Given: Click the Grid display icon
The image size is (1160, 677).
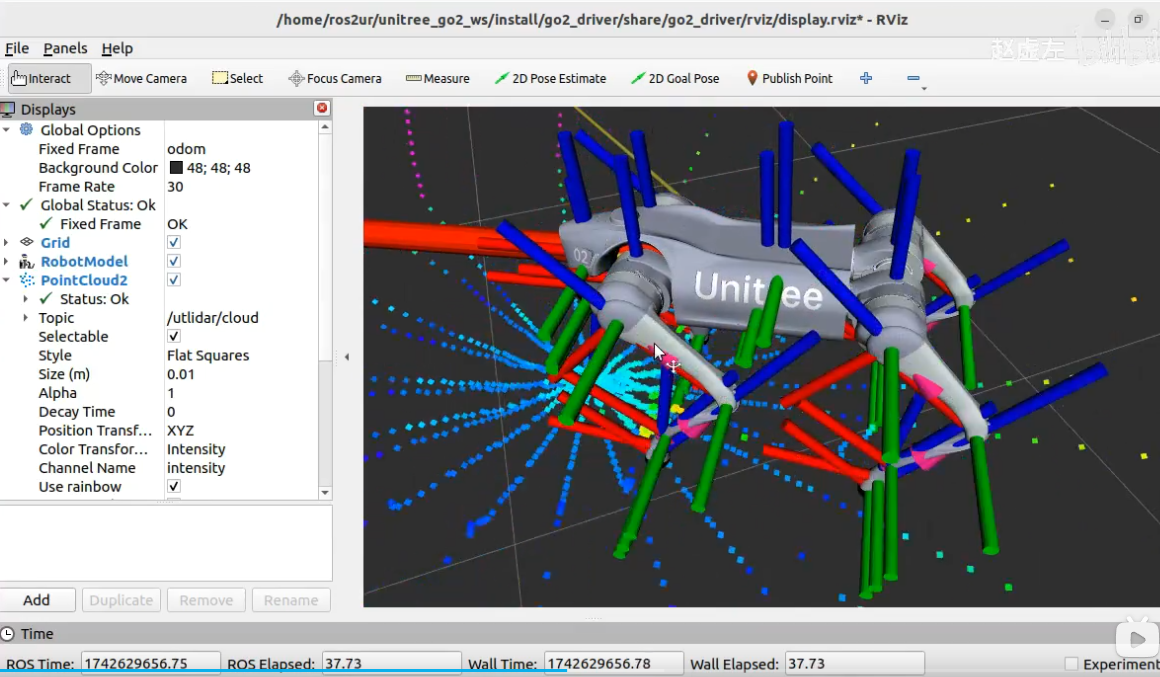Looking at the screenshot, I should pos(27,242).
